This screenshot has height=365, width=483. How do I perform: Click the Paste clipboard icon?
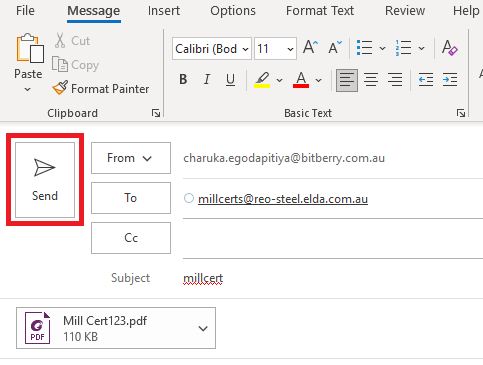point(30,48)
